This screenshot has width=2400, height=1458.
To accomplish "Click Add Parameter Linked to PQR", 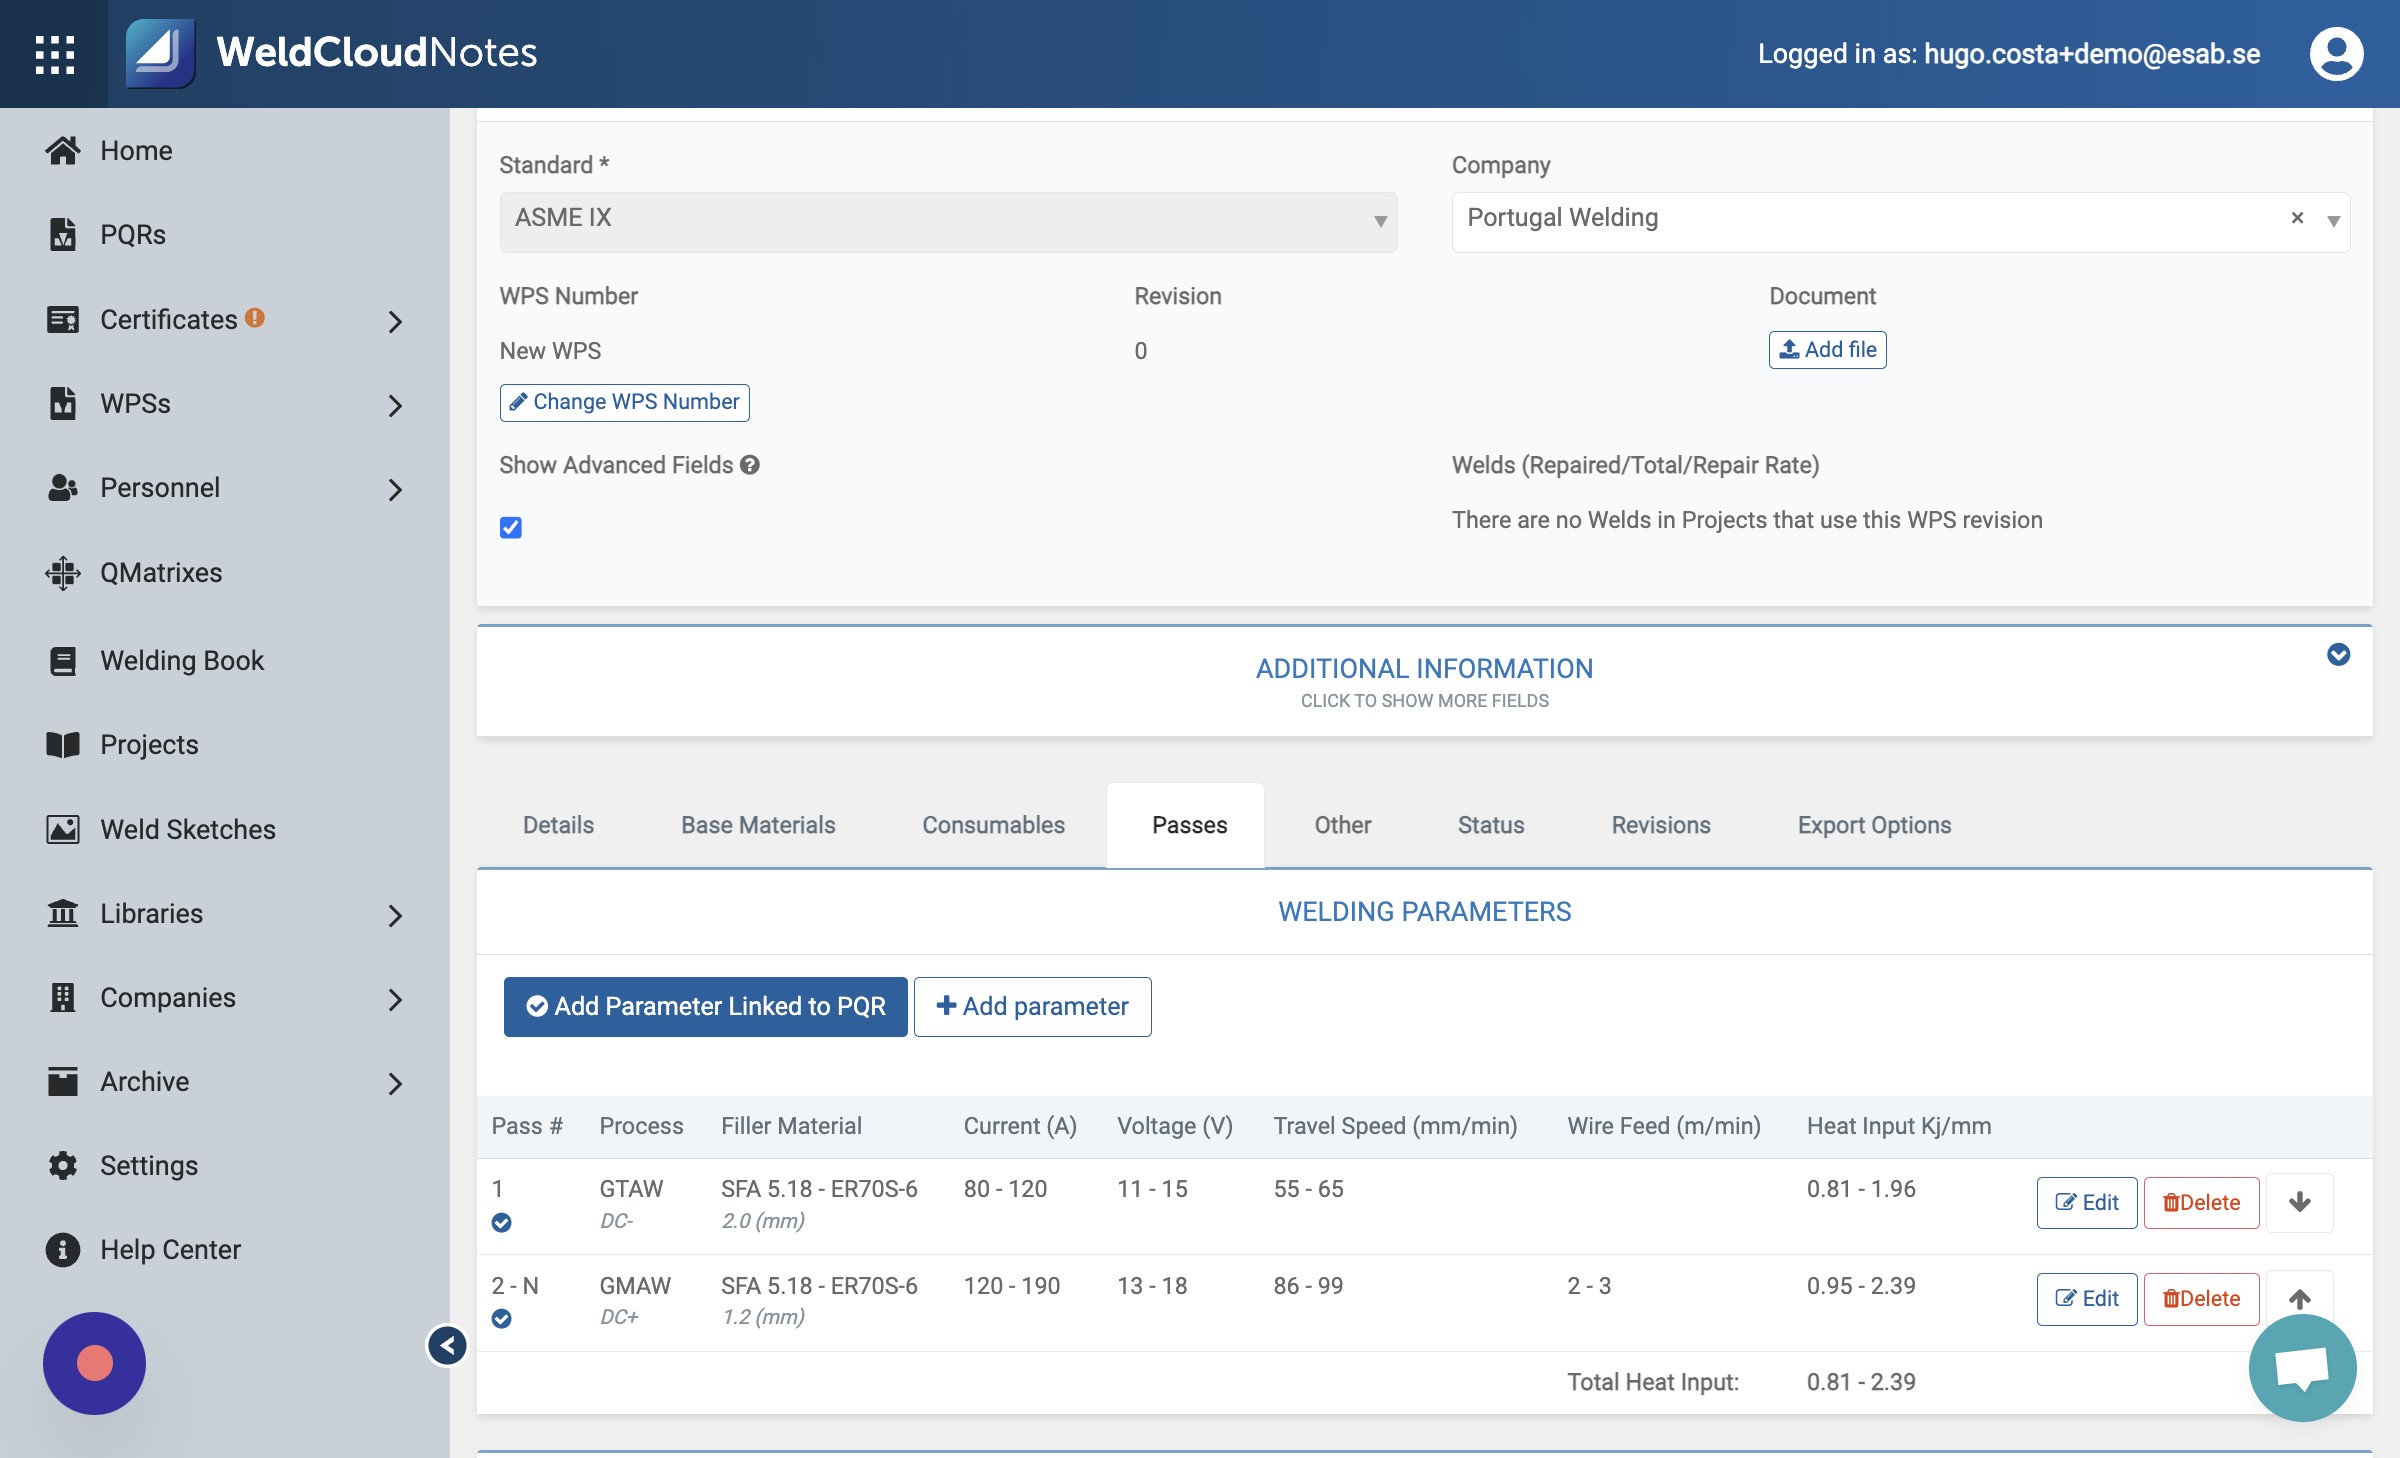I will coord(706,1006).
